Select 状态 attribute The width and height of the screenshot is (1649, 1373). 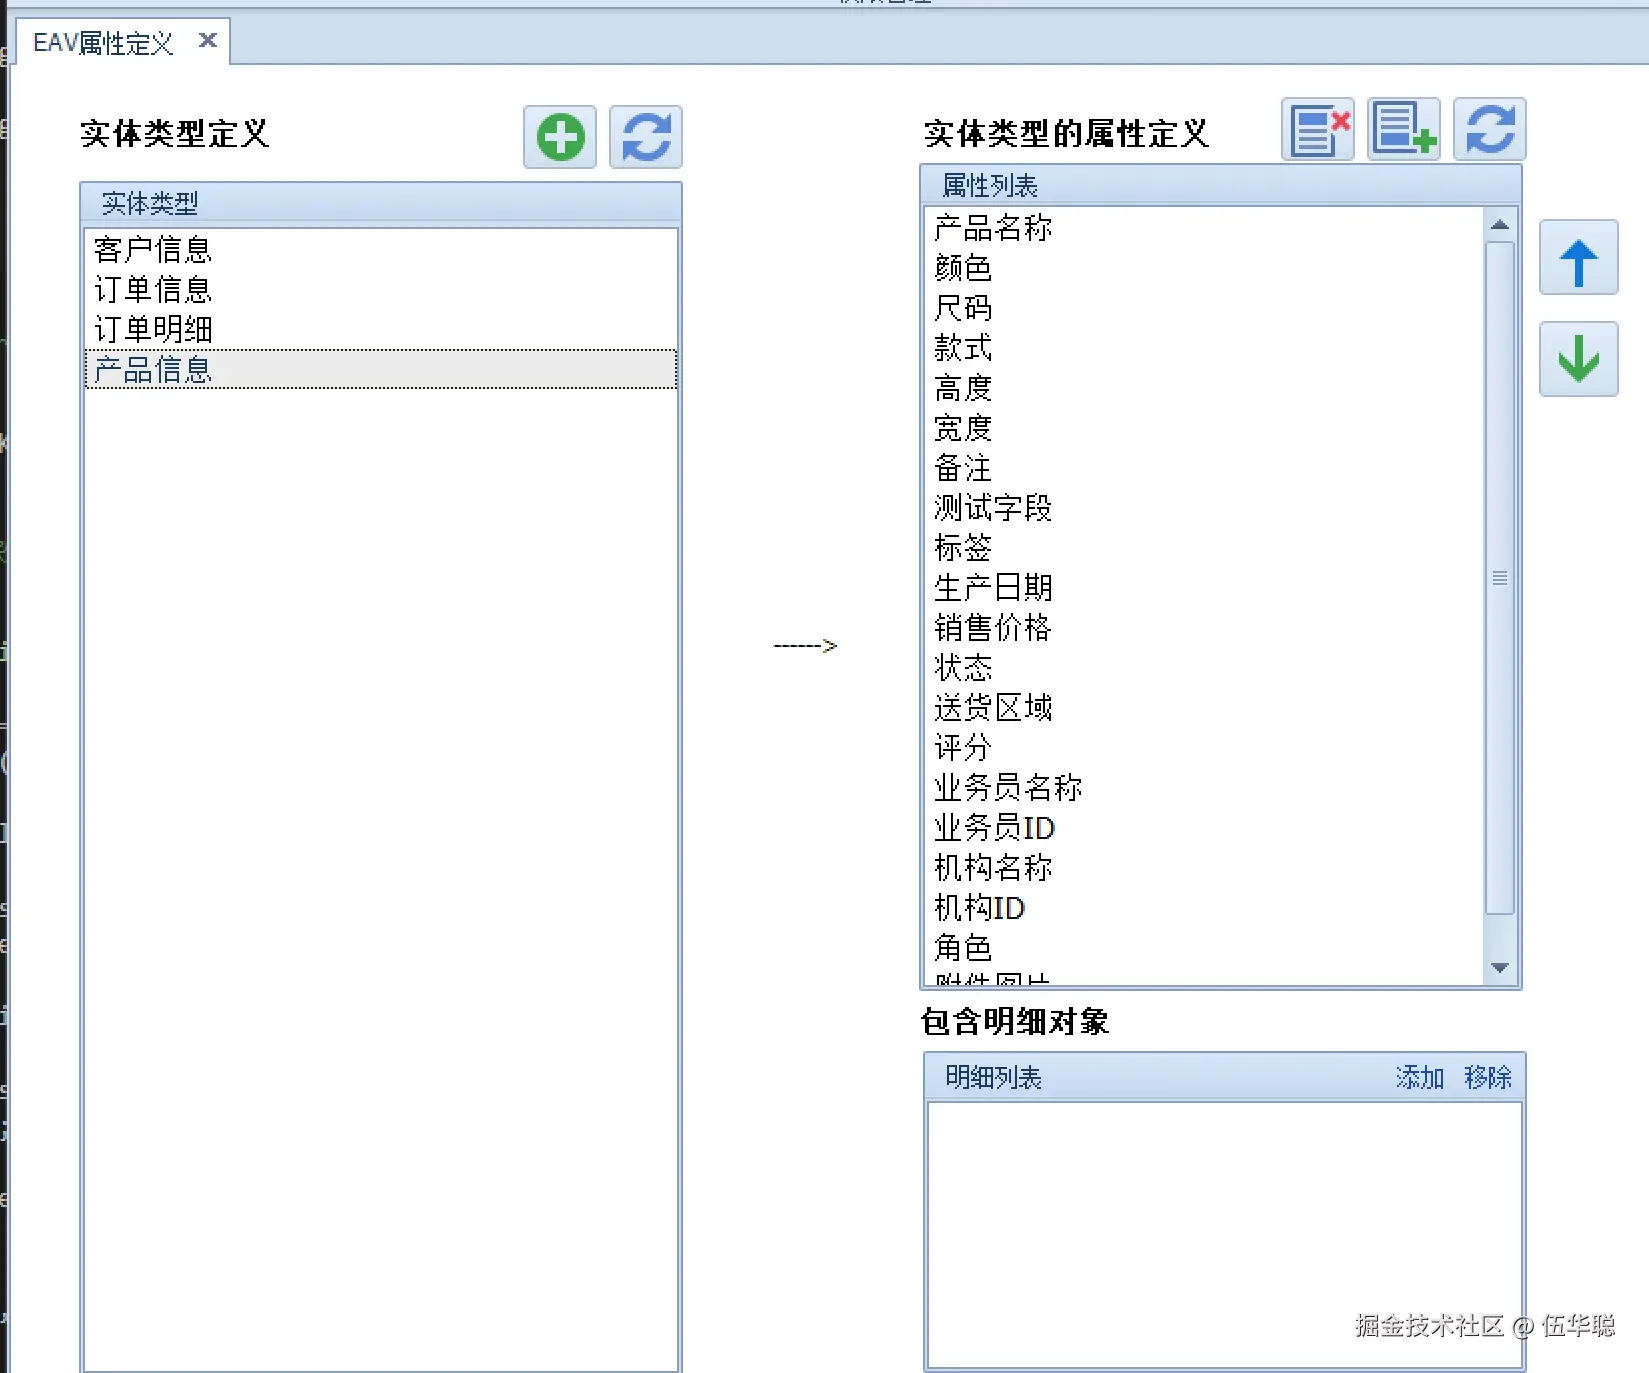coord(1204,668)
